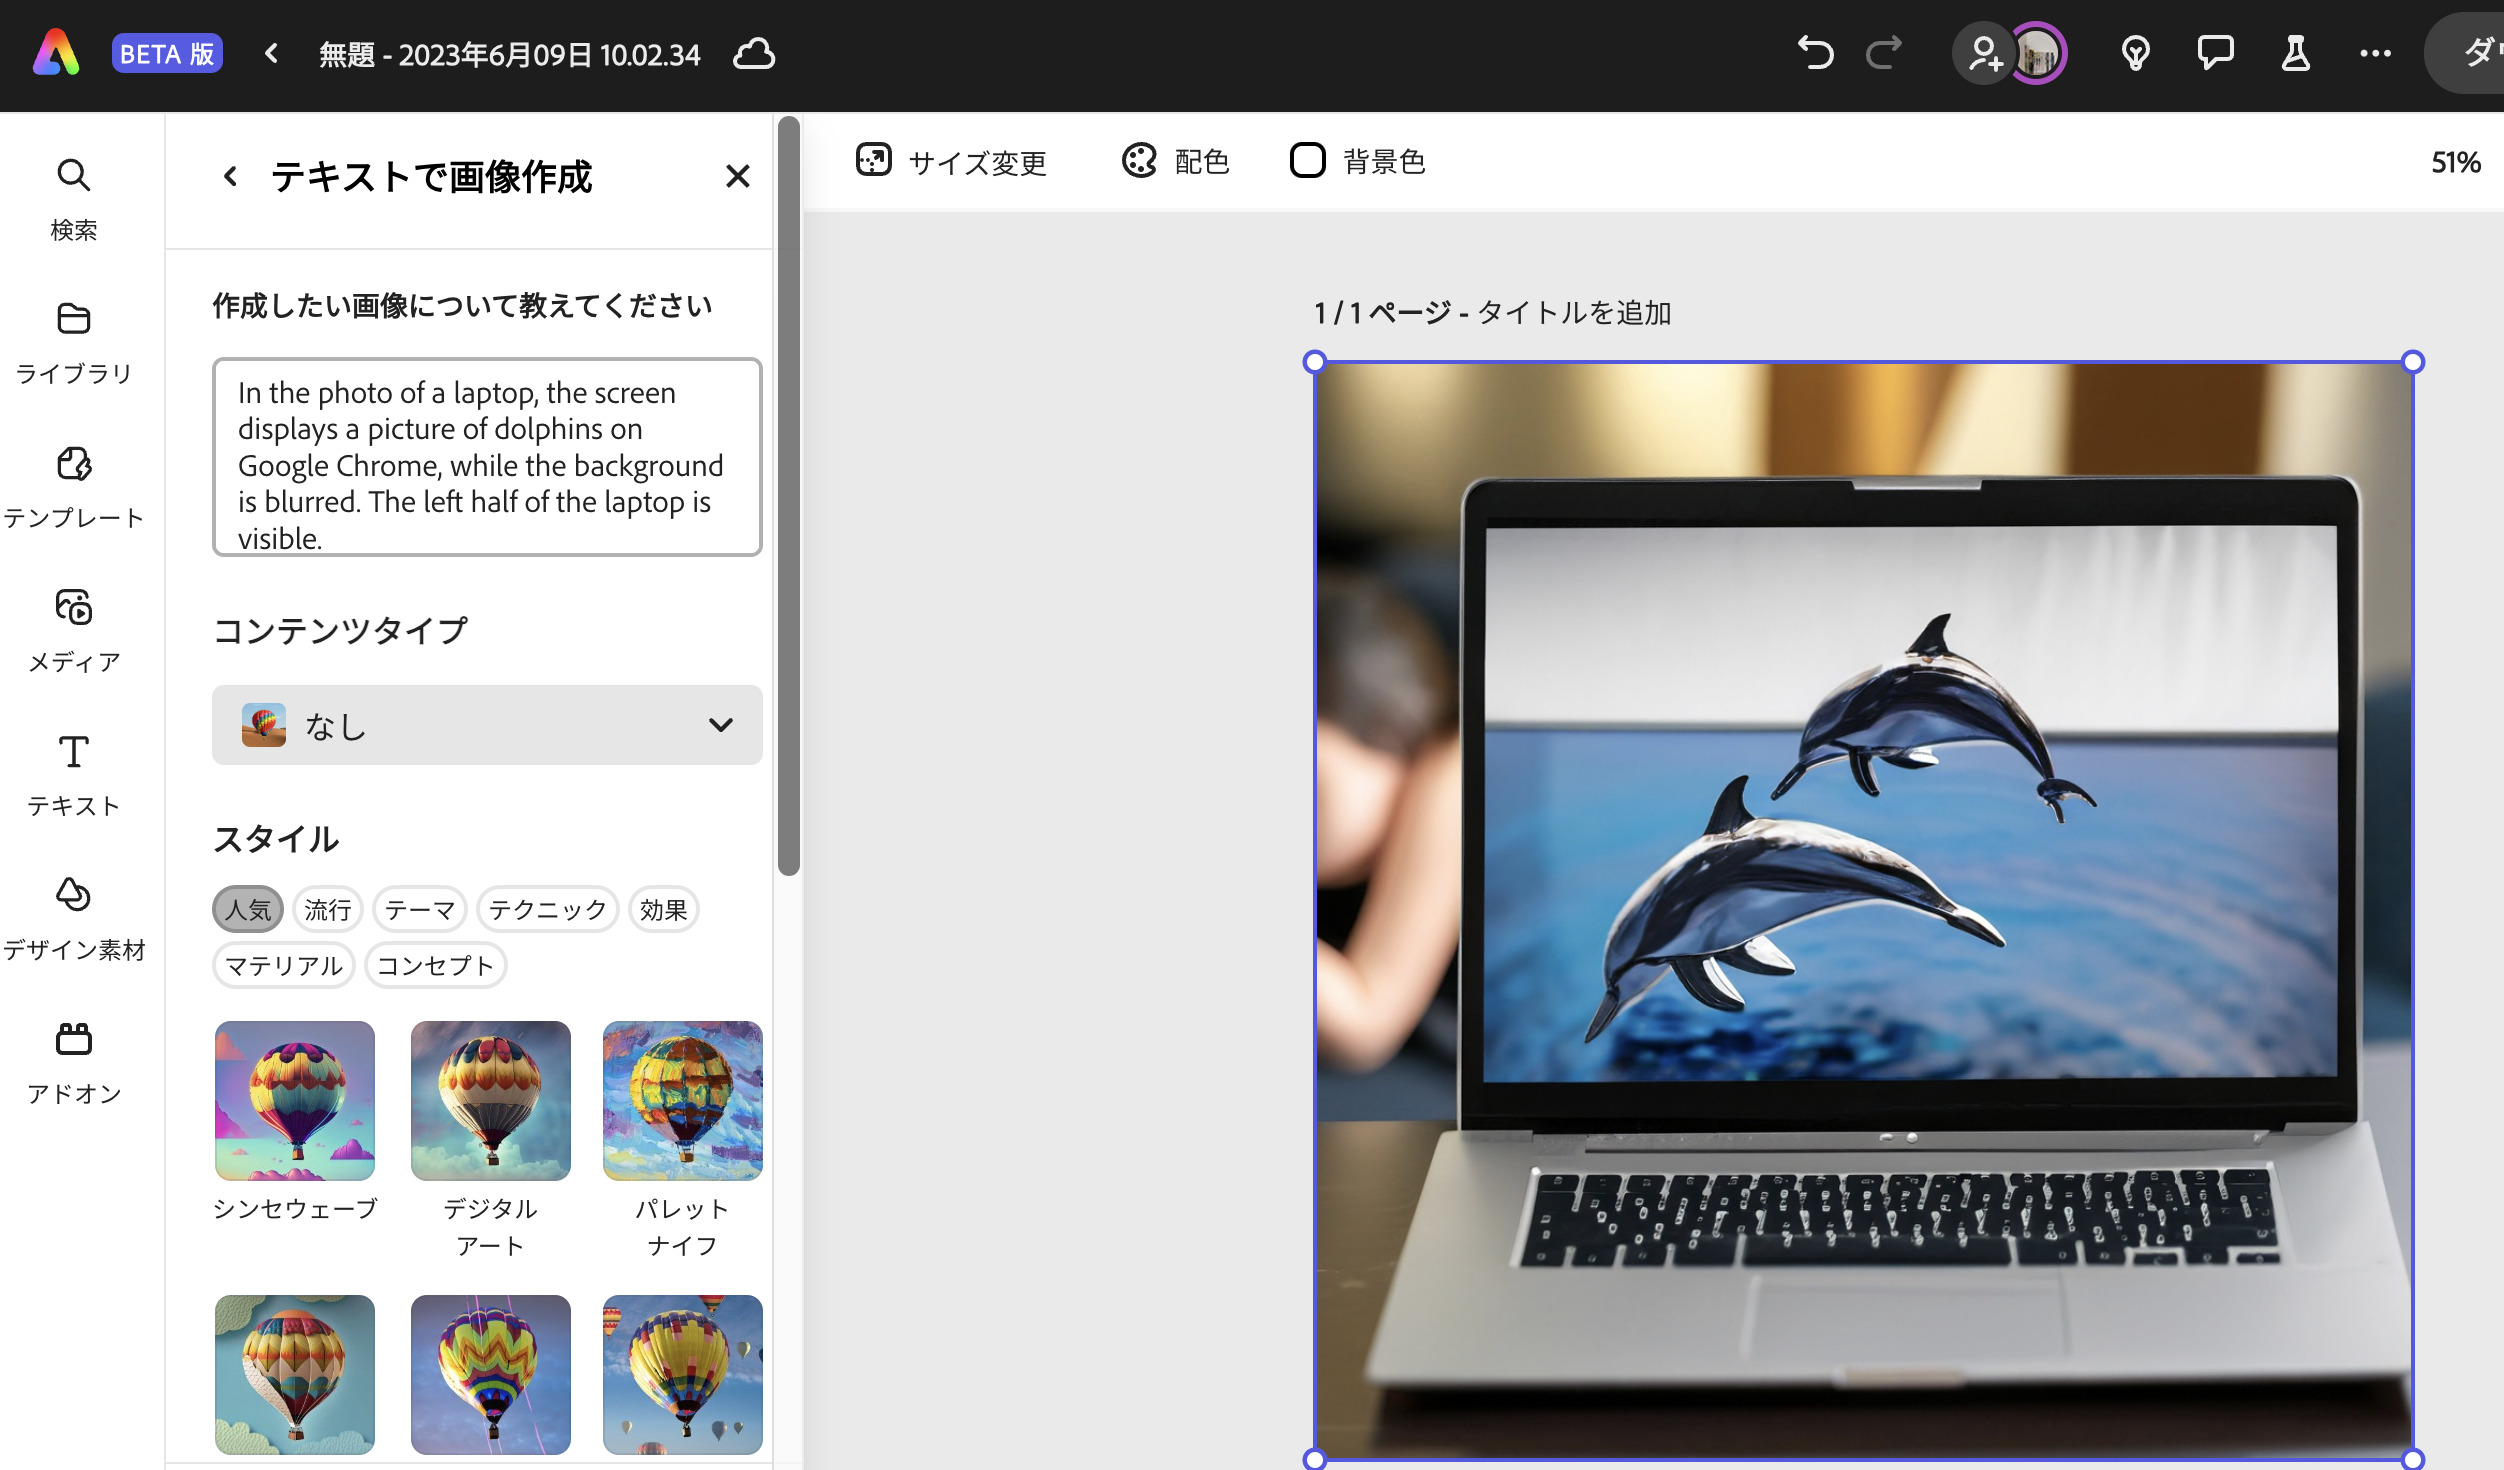Choose the paper-craft balloon style thumbnail
This screenshot has height=1470, width=2504.
295,1375
